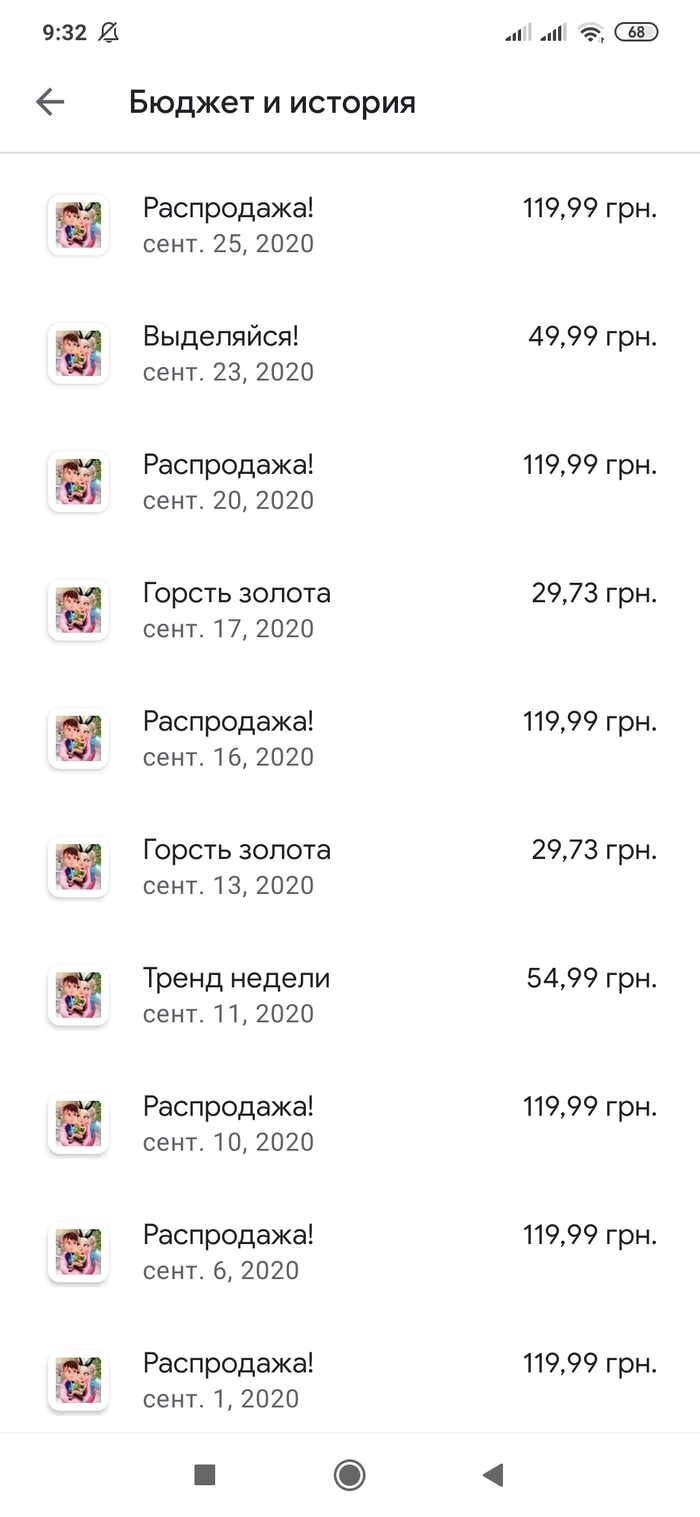Open the Распродажа! purchase from сент. 20

point(228,465)
